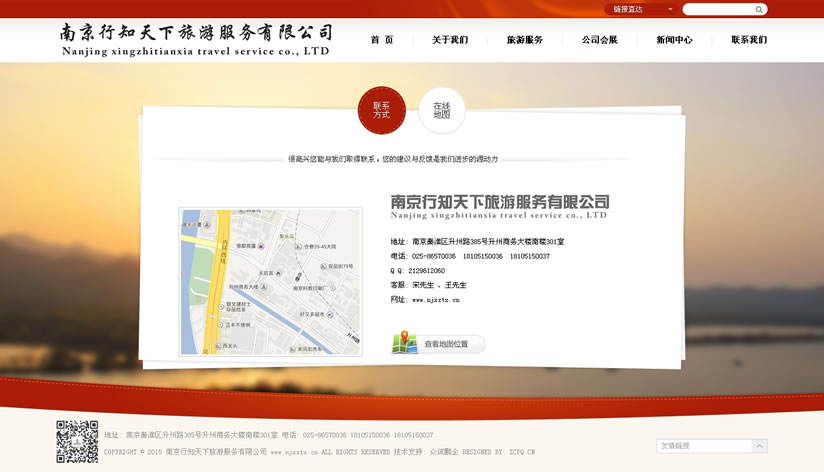Click the 客服 line 宋先生、王先生

[x=428, y=285]
